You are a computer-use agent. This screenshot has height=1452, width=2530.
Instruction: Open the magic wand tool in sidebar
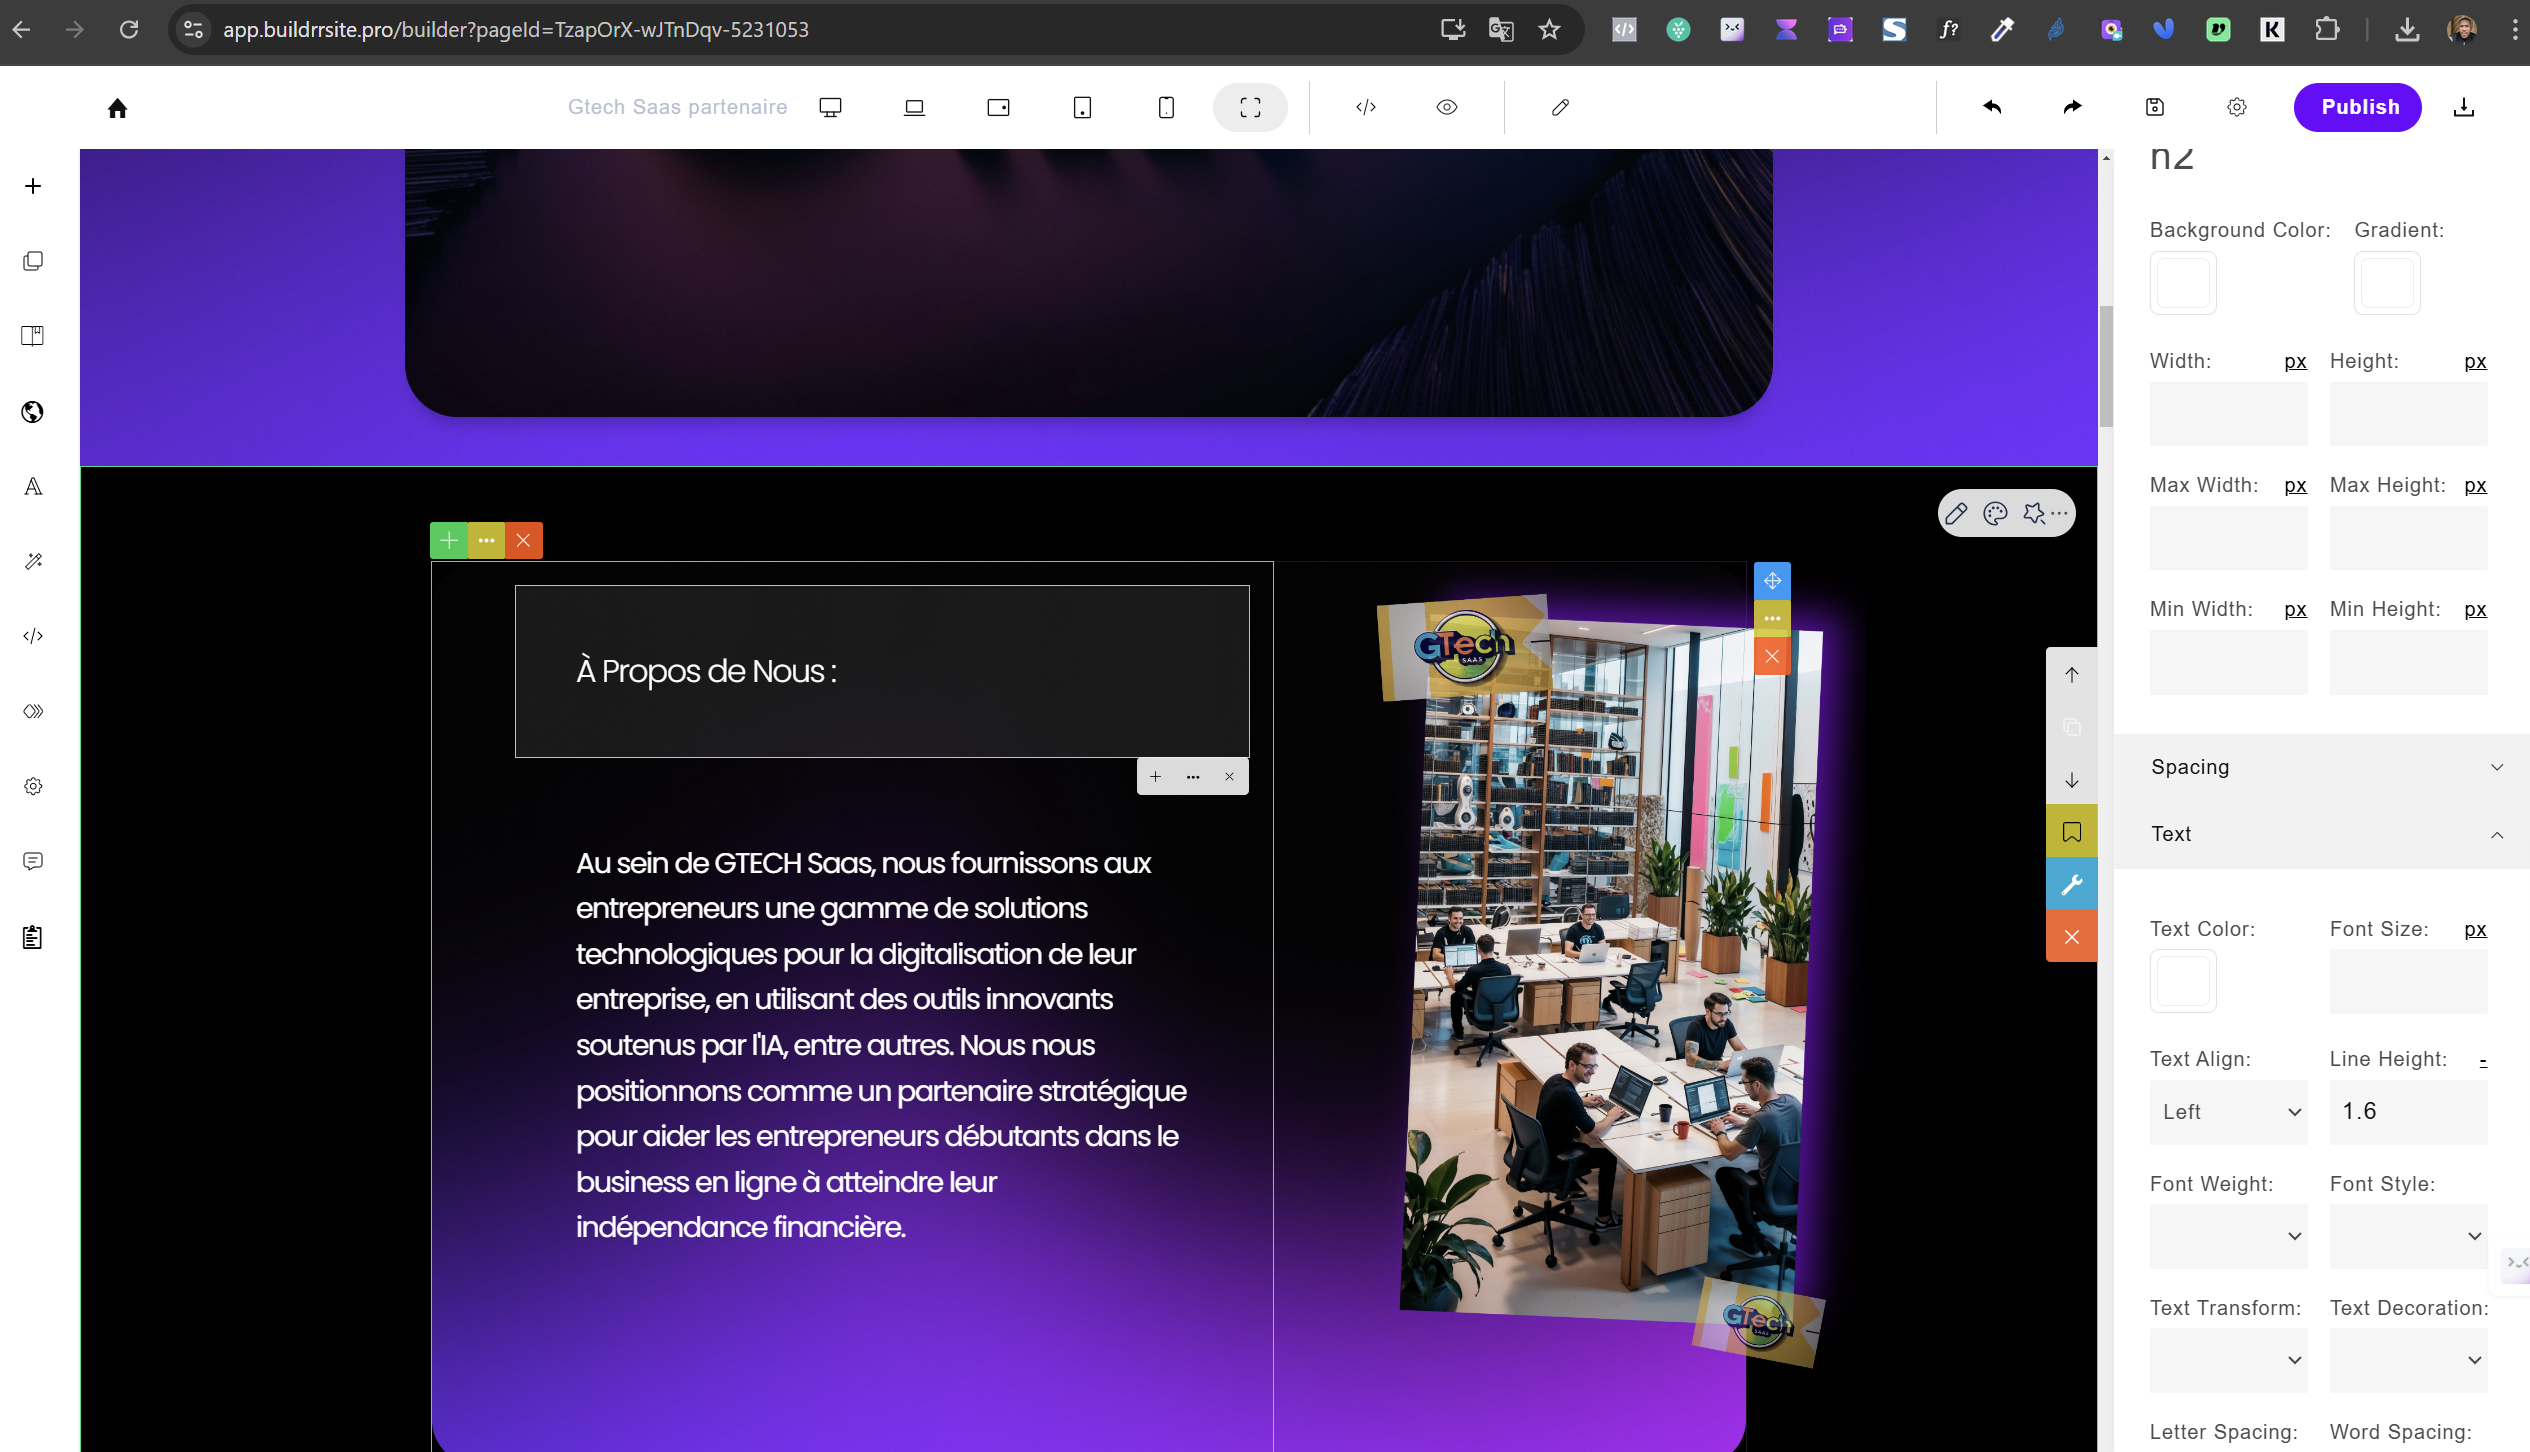[33, 561]
